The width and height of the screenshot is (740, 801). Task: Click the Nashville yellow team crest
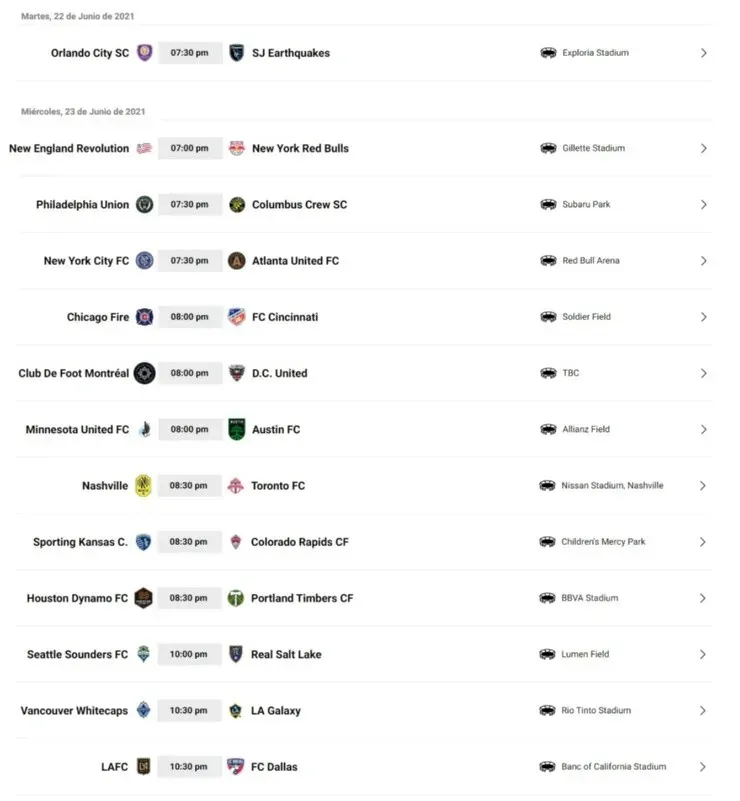tap(144, 486)
